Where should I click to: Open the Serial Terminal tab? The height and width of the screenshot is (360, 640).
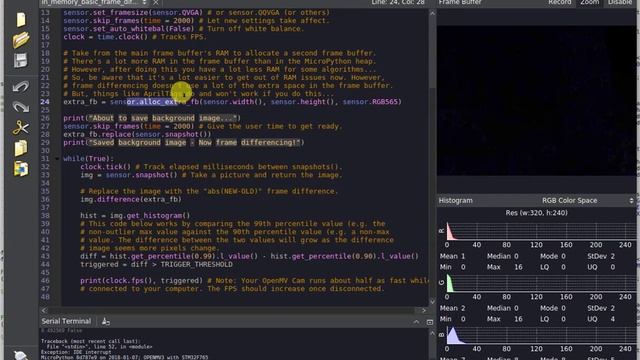pyautogui.click(x=66, y=321)
